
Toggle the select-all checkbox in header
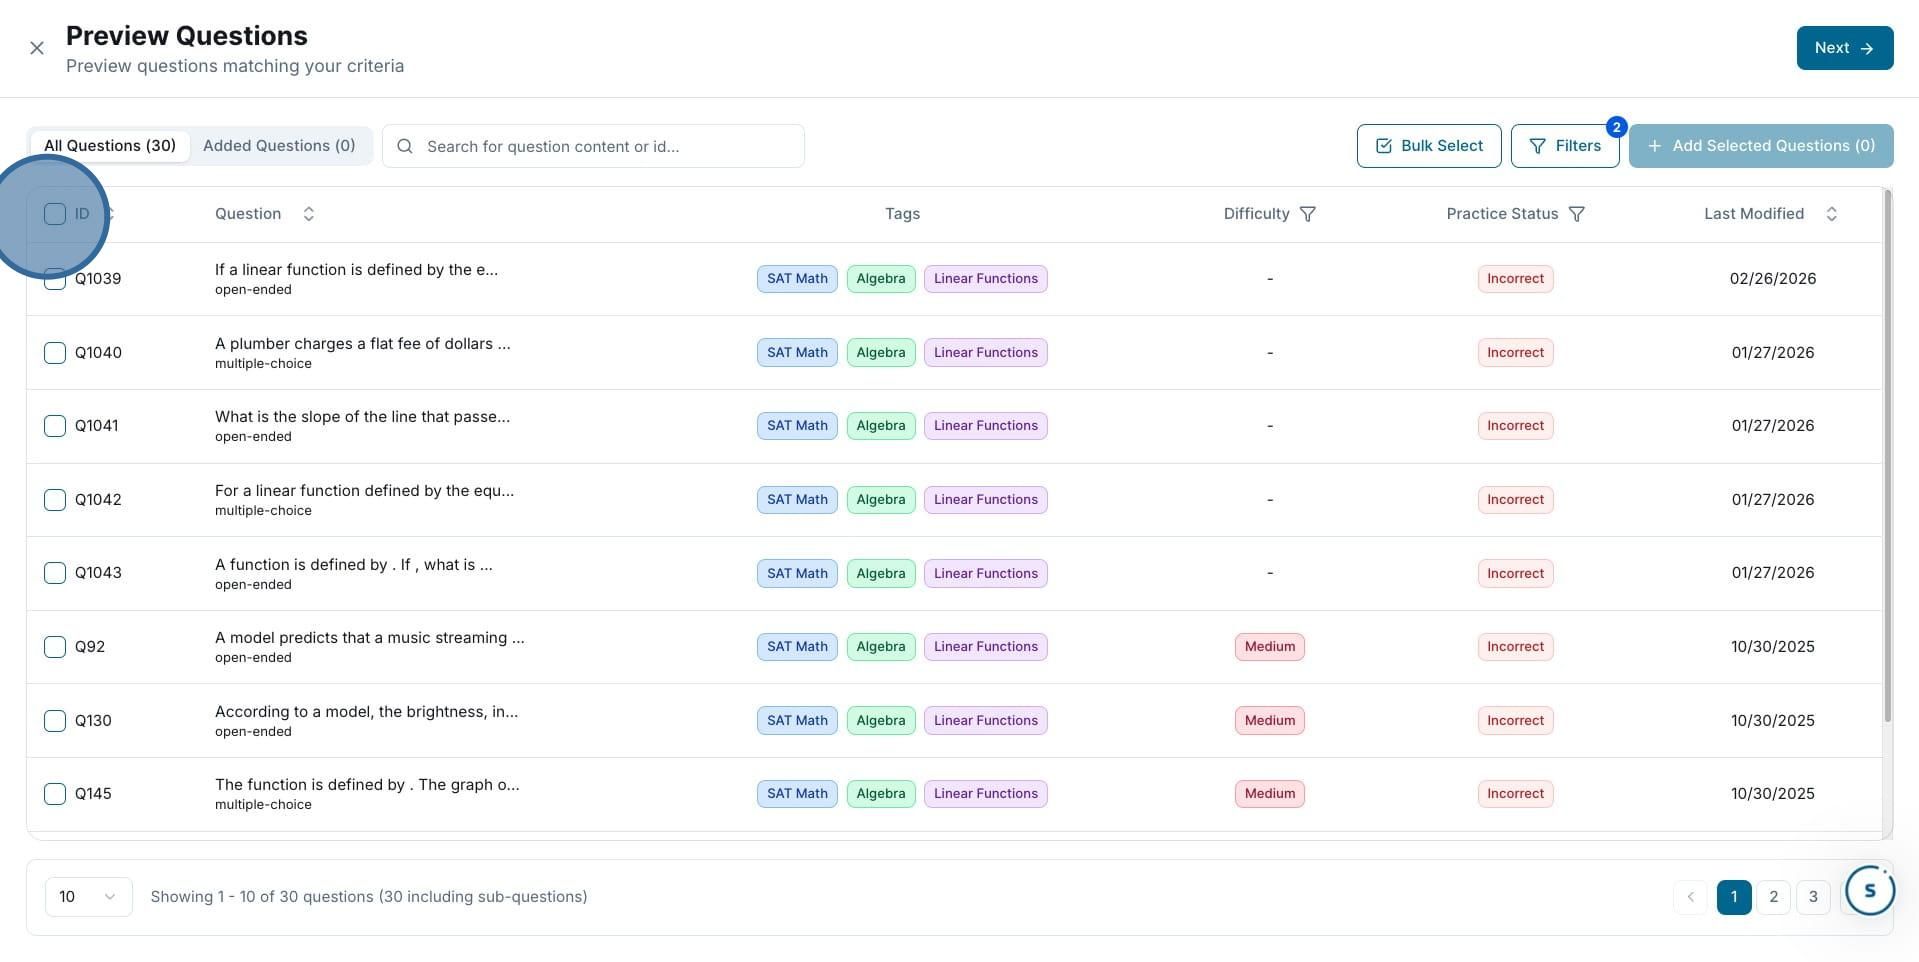click(x=55, y=214)
